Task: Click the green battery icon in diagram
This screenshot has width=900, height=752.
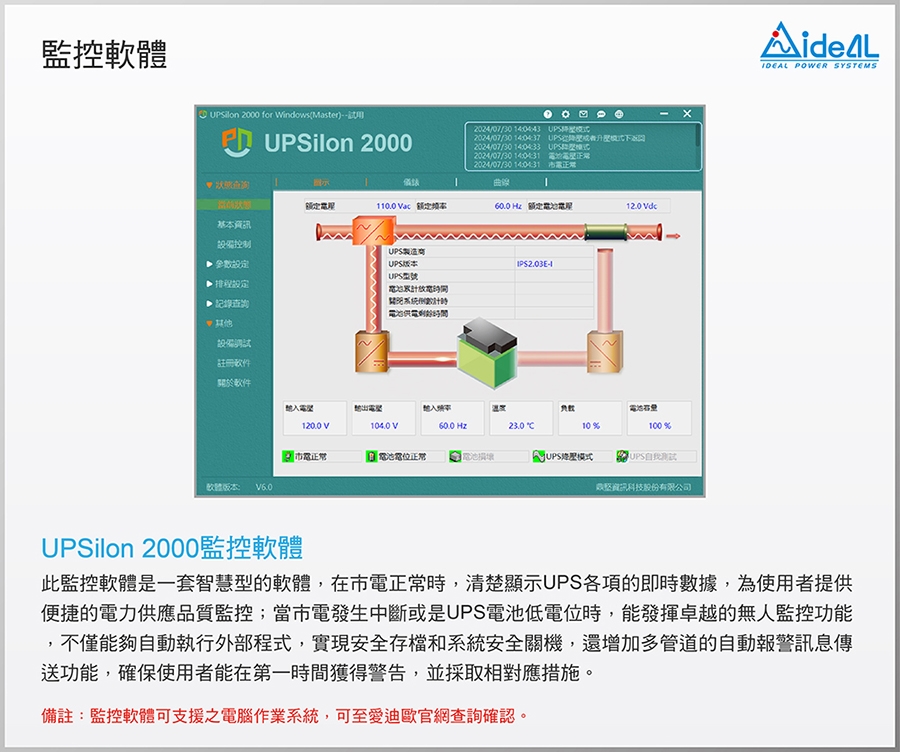Action: [488, 352]
